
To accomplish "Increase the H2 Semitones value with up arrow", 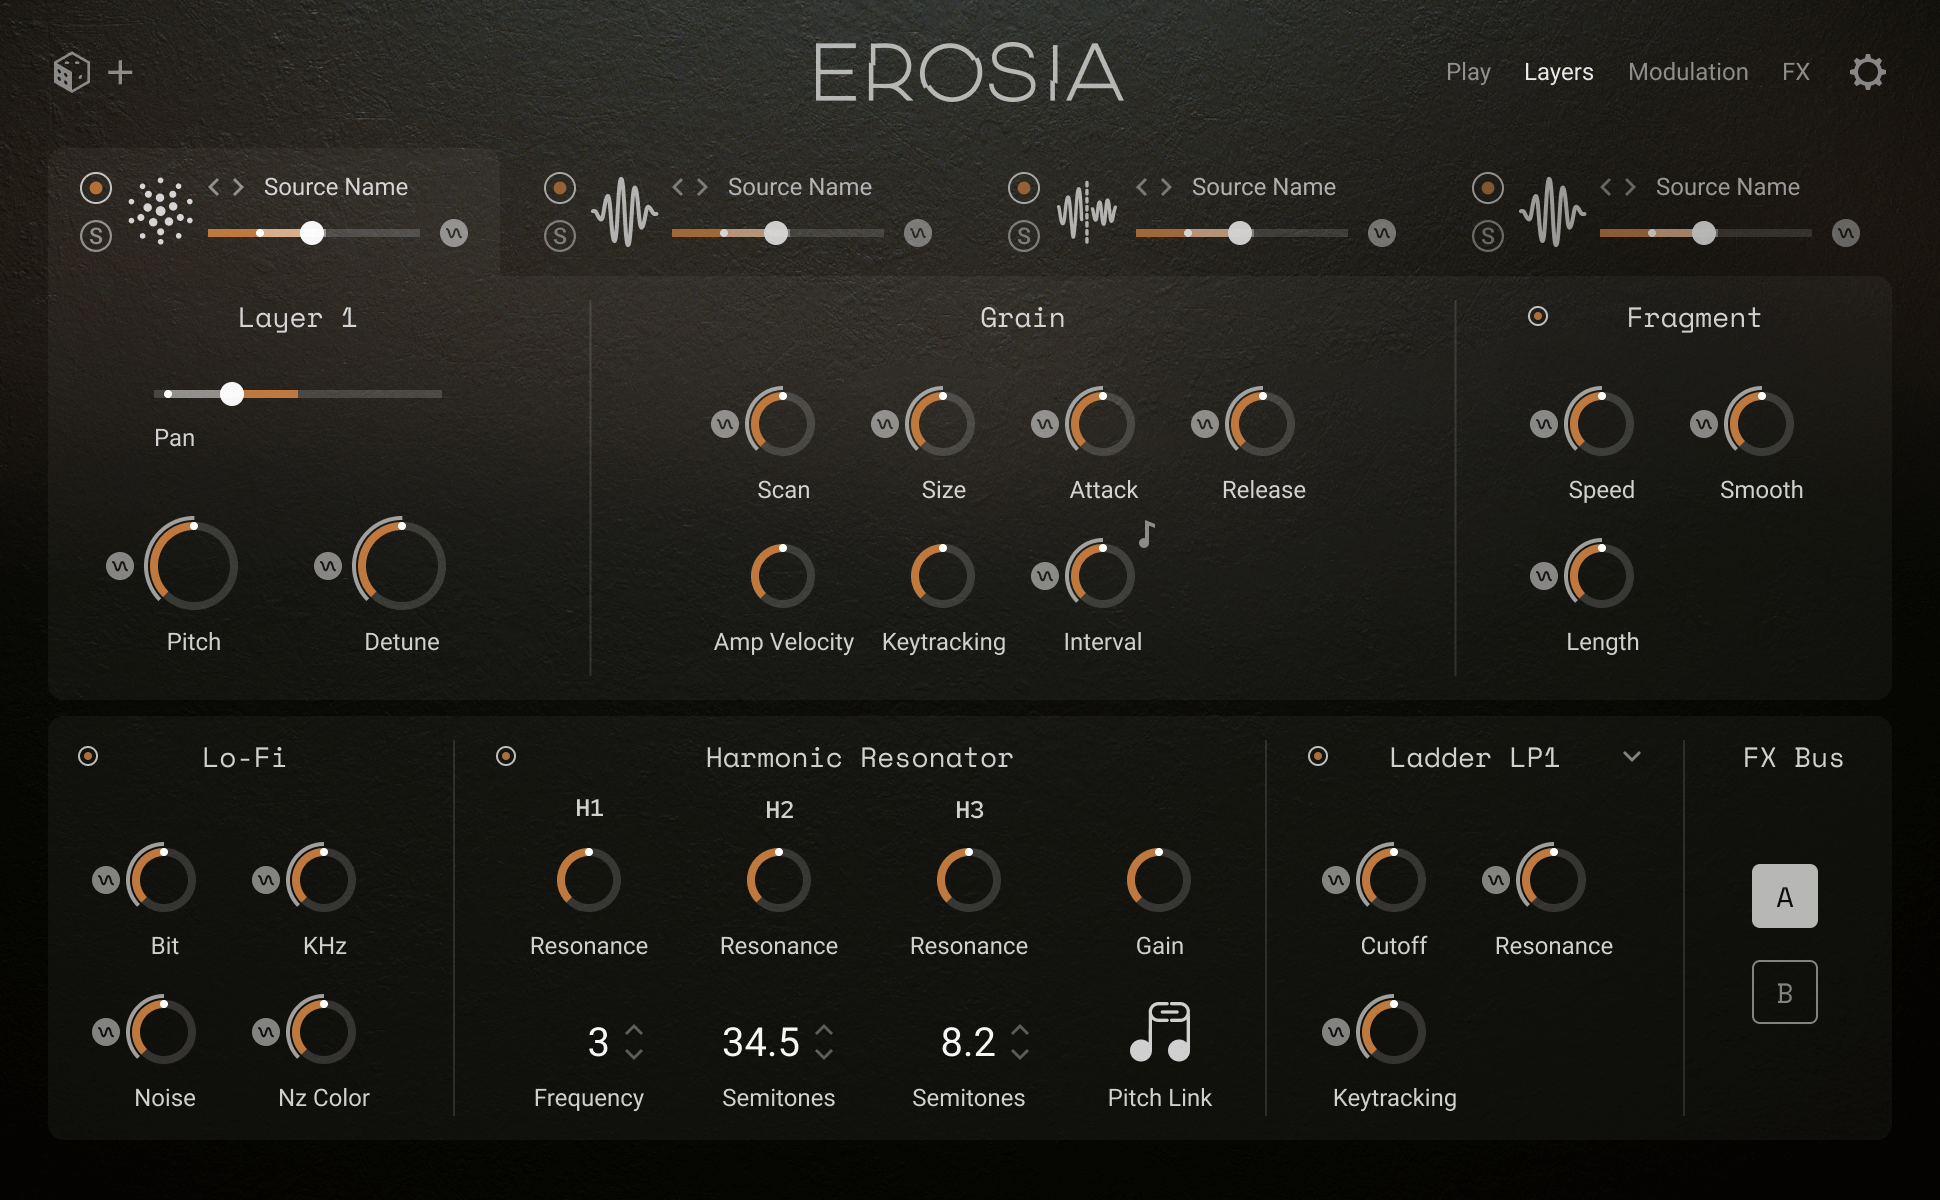I will tap(824, 1029).
